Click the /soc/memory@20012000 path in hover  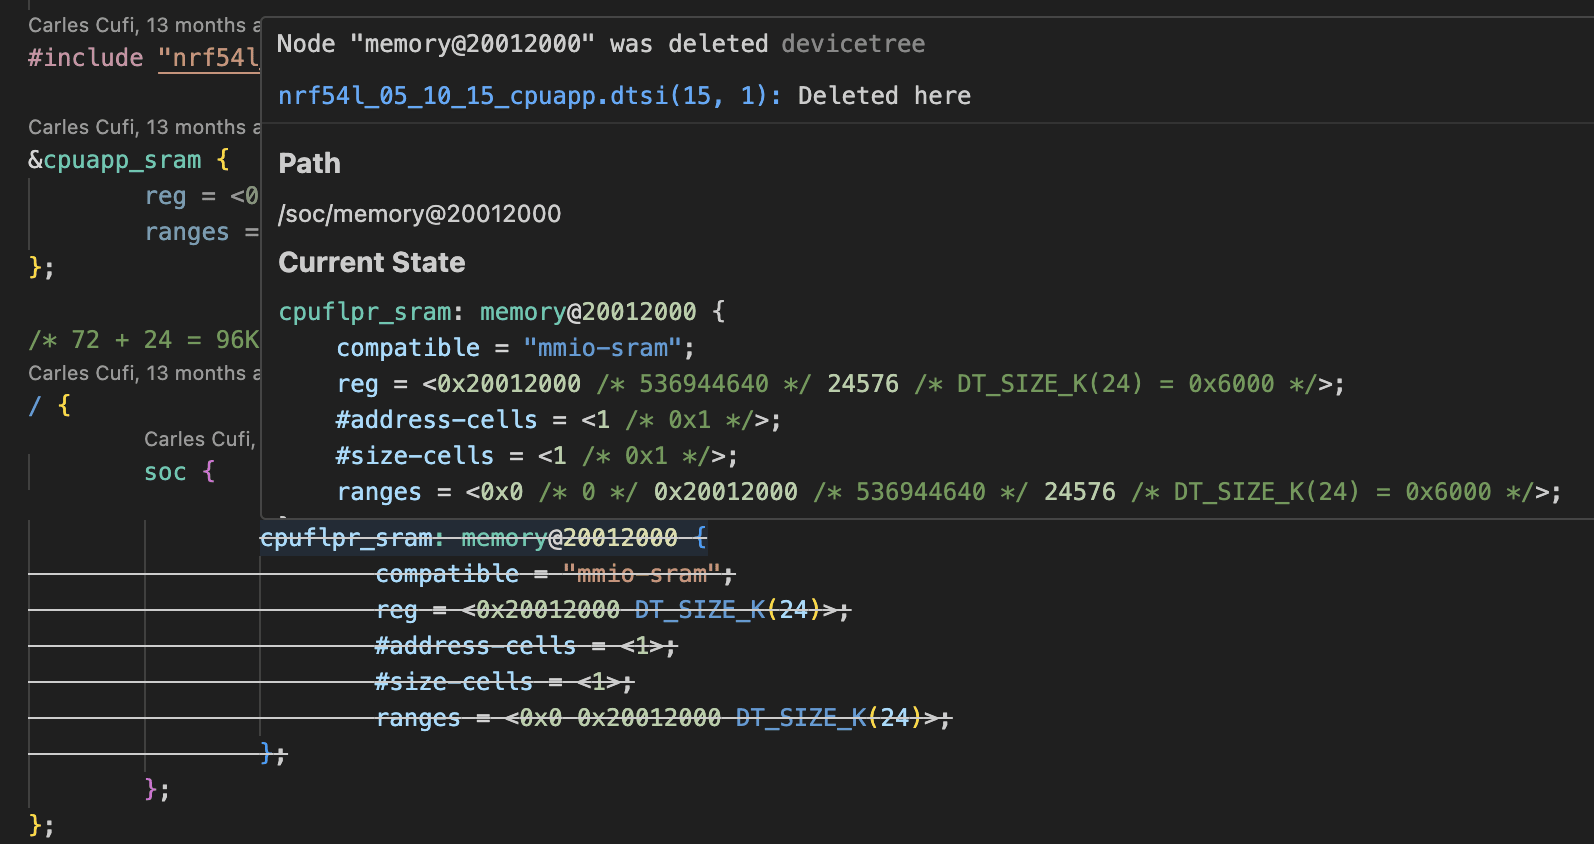(420, 214)
